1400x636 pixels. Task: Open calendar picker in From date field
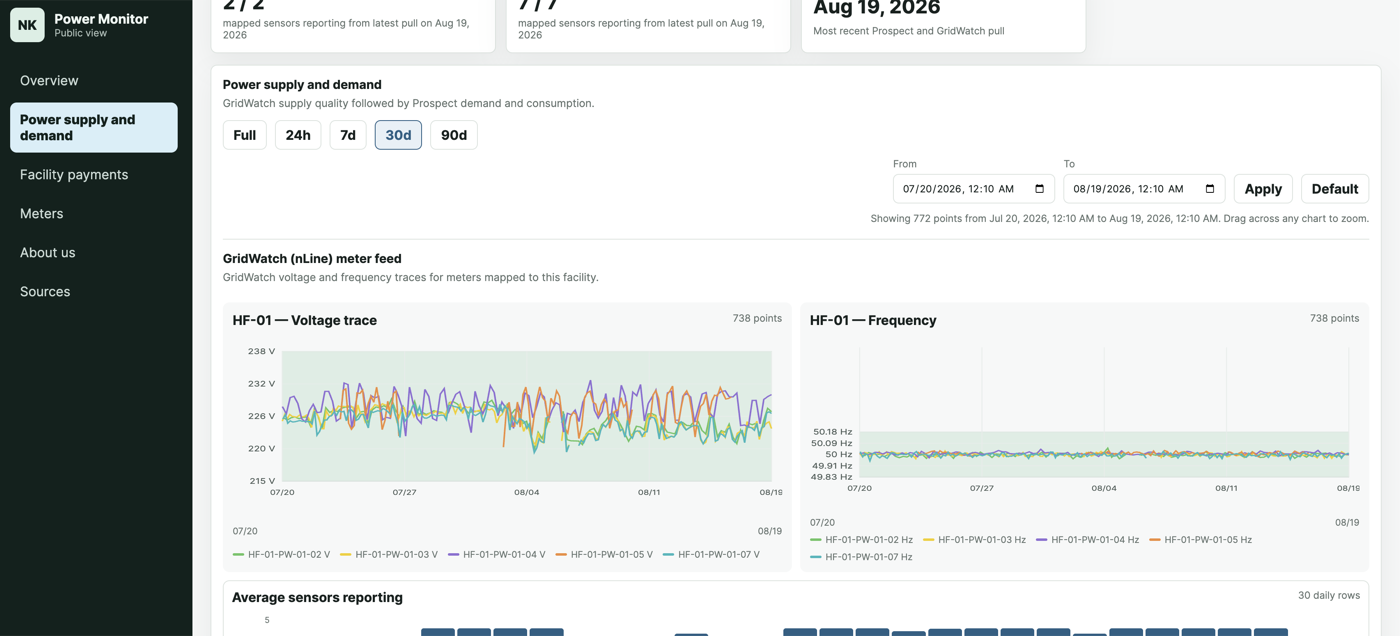point(1039,189)
